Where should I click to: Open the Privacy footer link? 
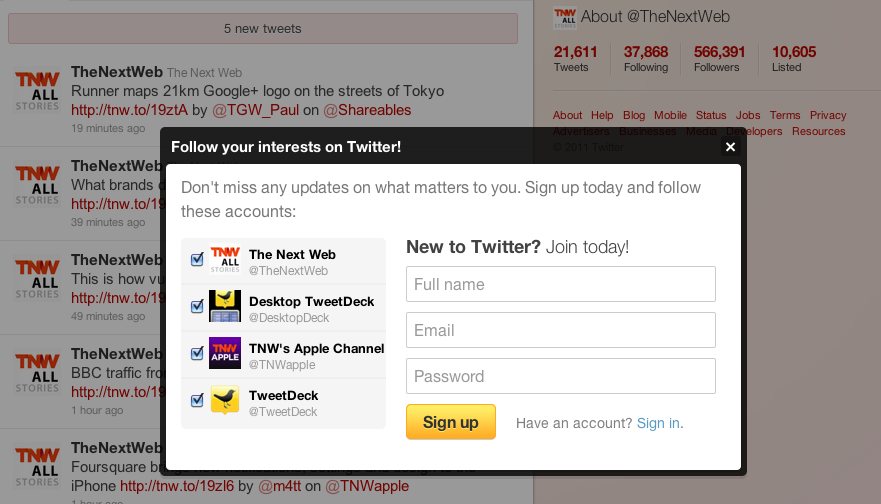(x=828, y=115)
